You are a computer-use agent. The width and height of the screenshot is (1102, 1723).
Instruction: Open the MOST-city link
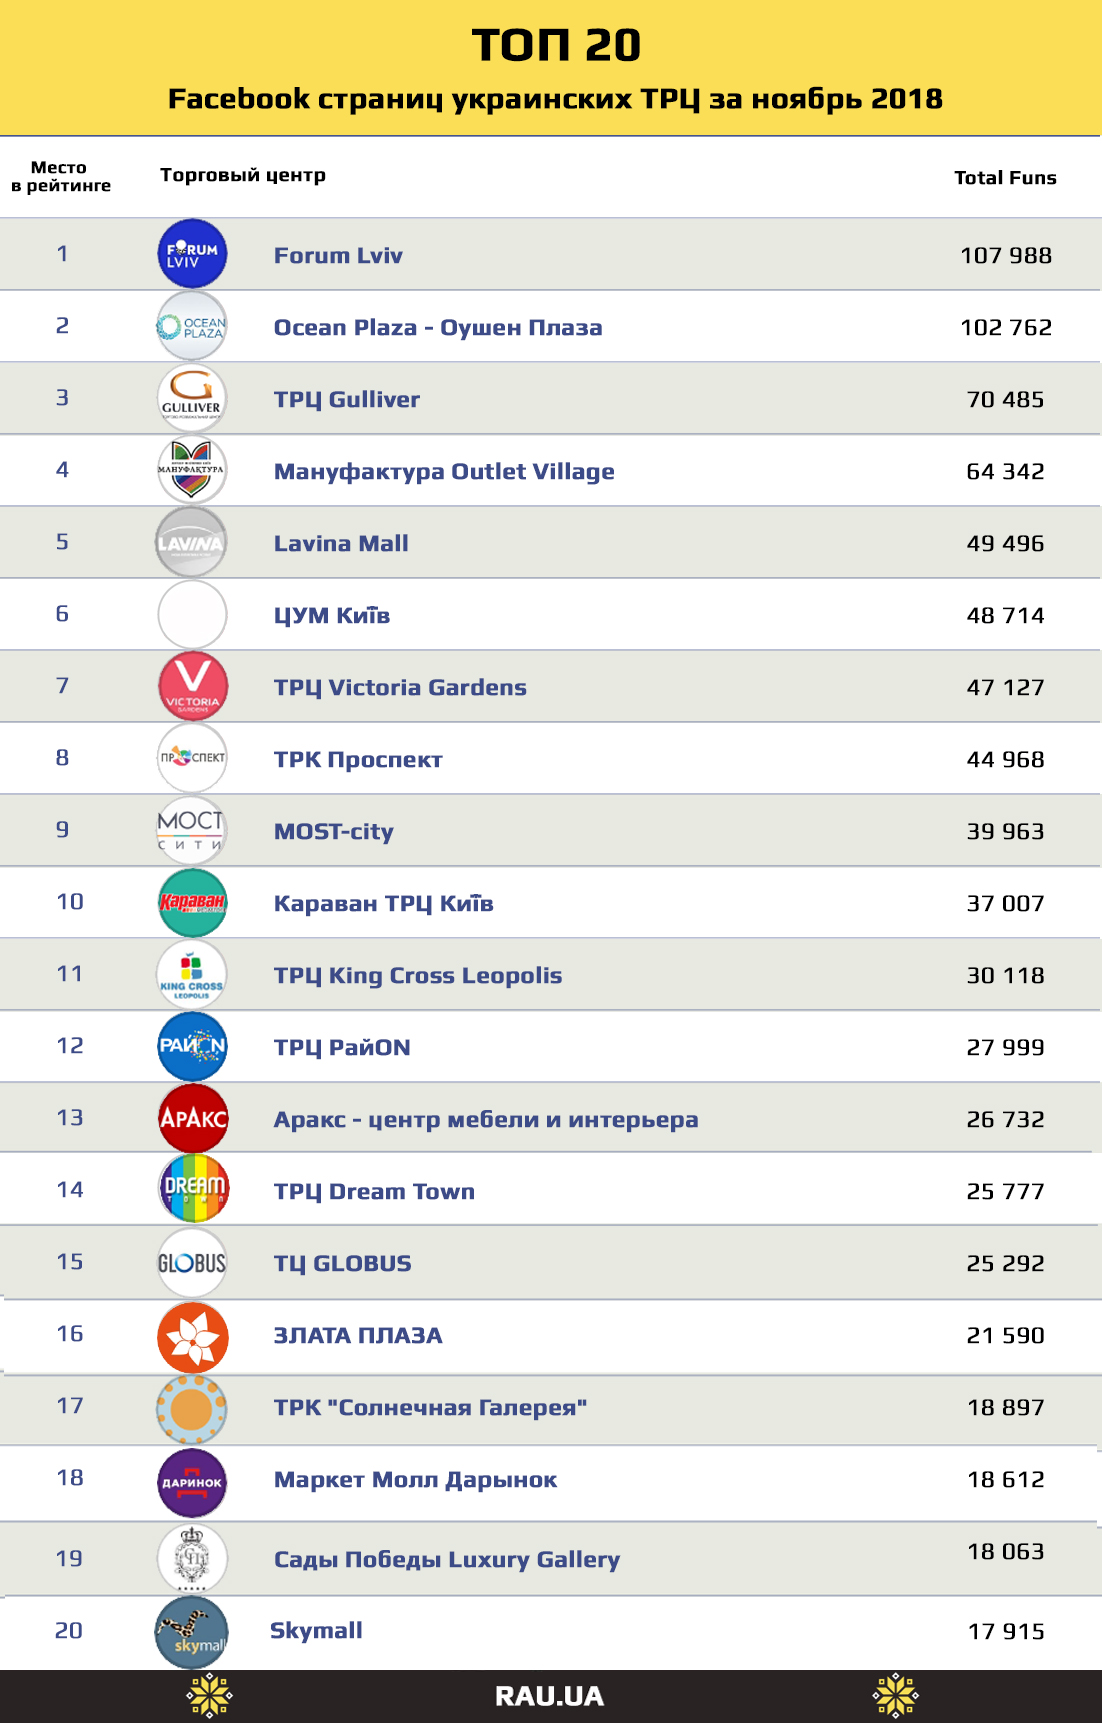tap(334, 831)
